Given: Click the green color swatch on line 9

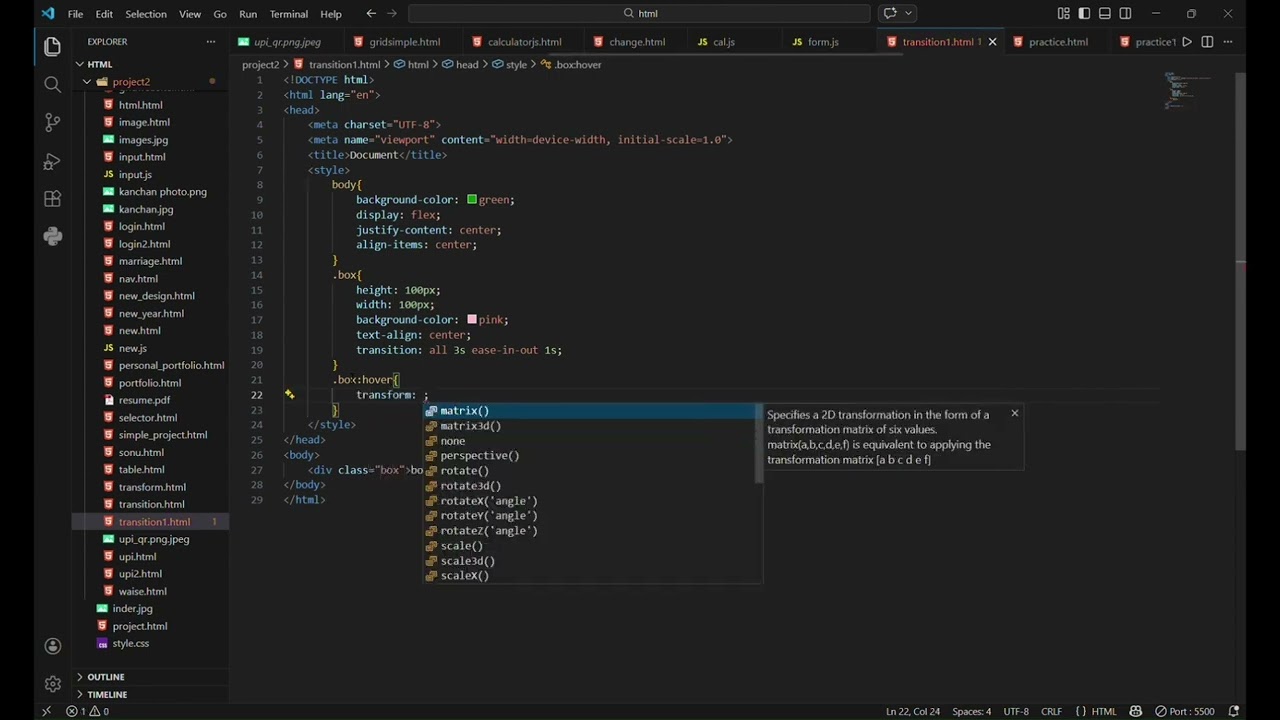Looking at the screenshot, I should (472, 200).
